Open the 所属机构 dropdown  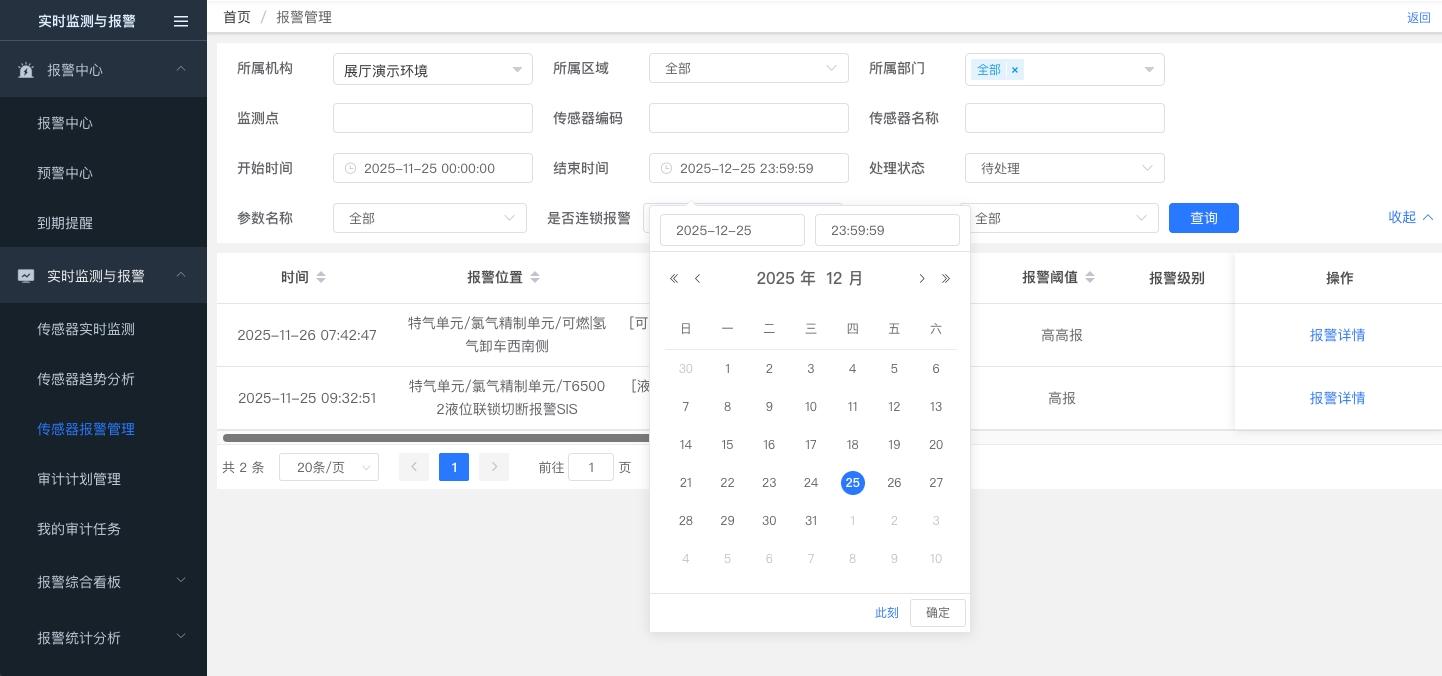432,69
